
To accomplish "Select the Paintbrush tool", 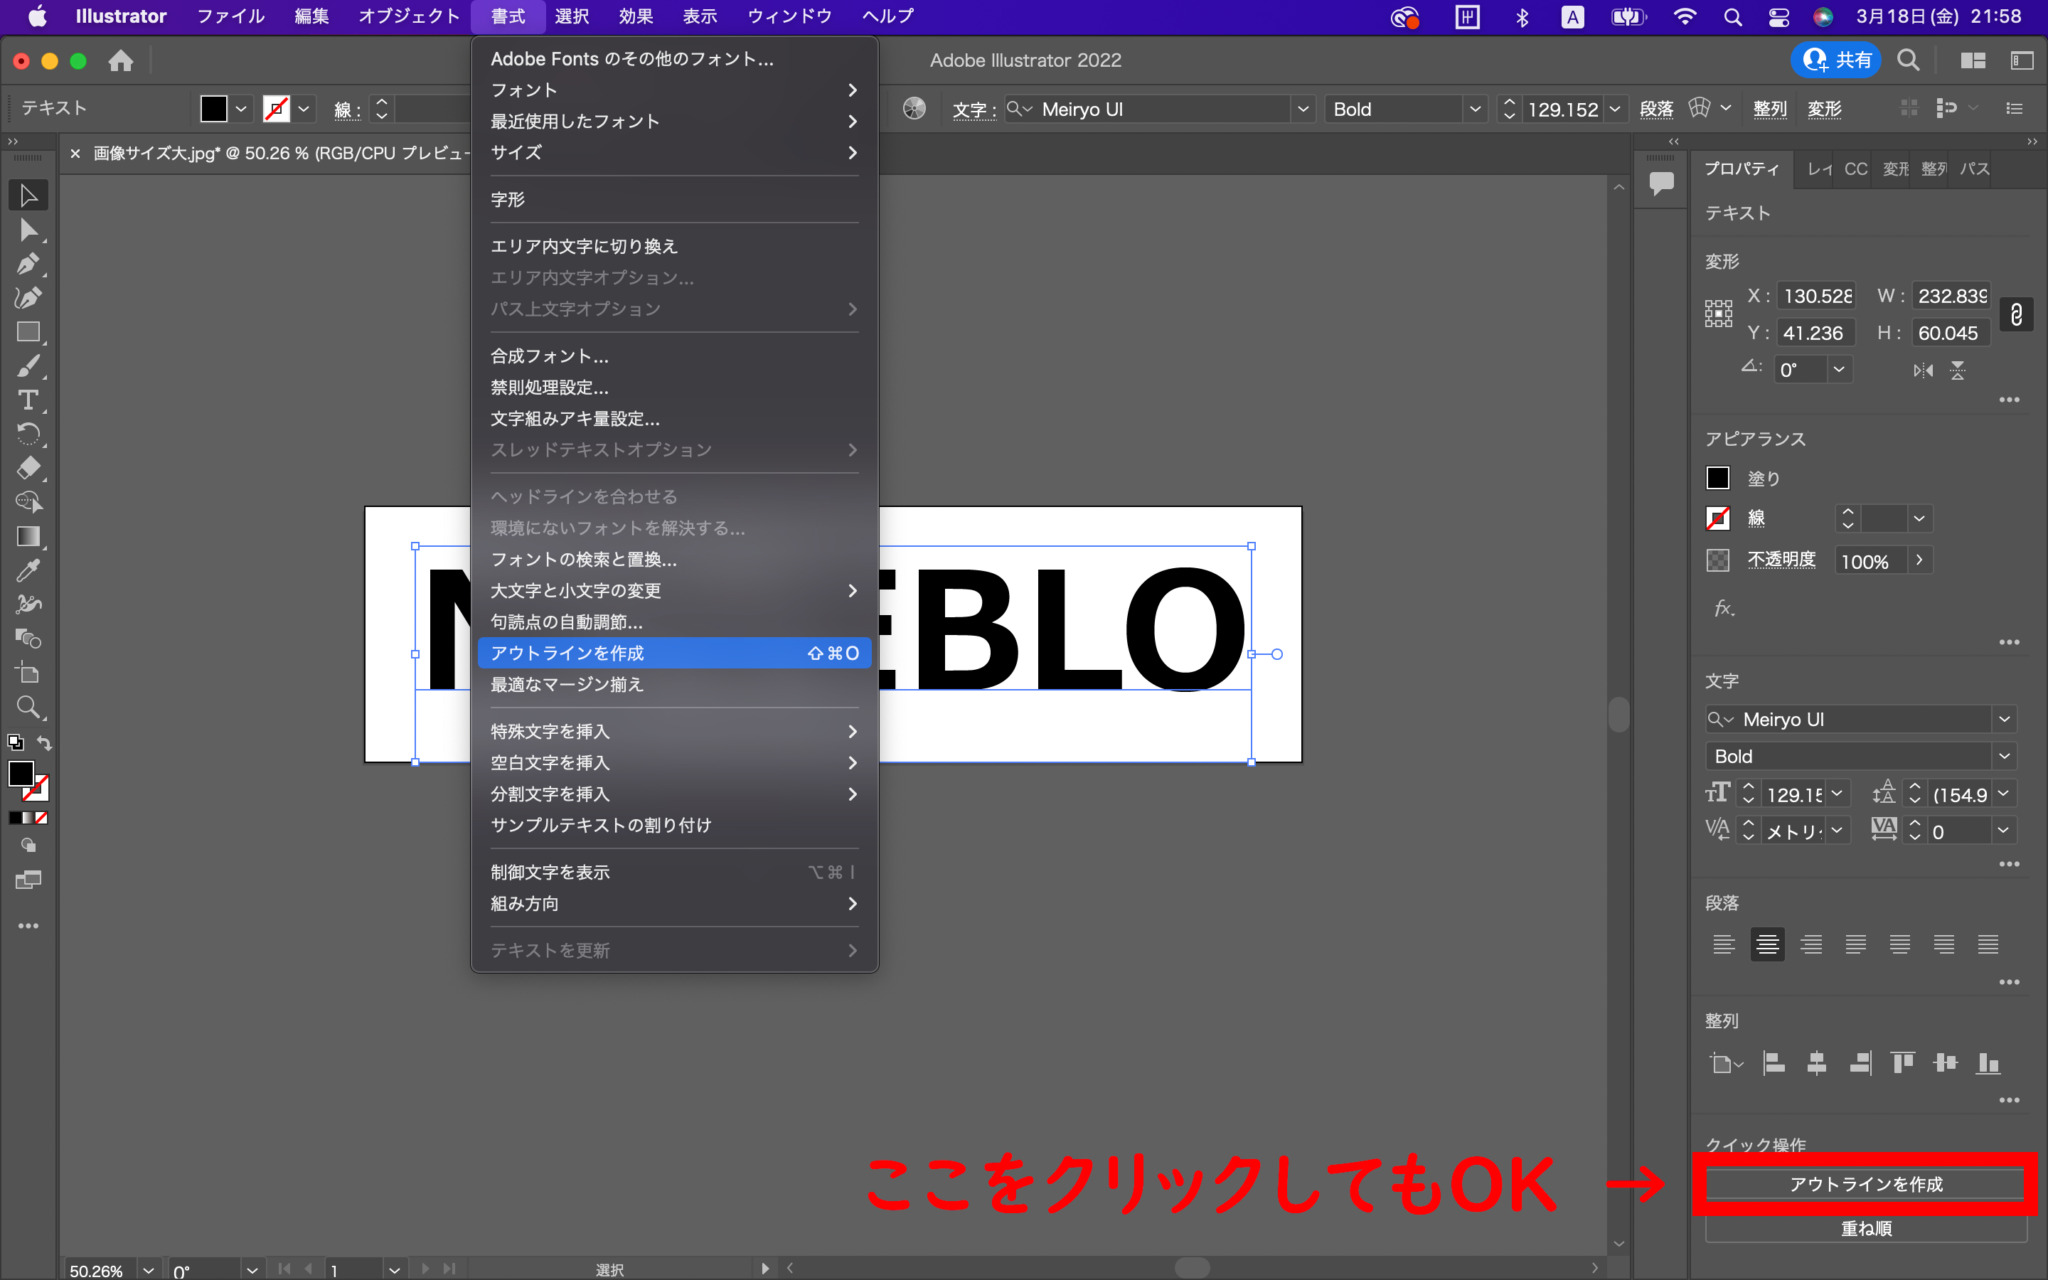I will point(28,365).
